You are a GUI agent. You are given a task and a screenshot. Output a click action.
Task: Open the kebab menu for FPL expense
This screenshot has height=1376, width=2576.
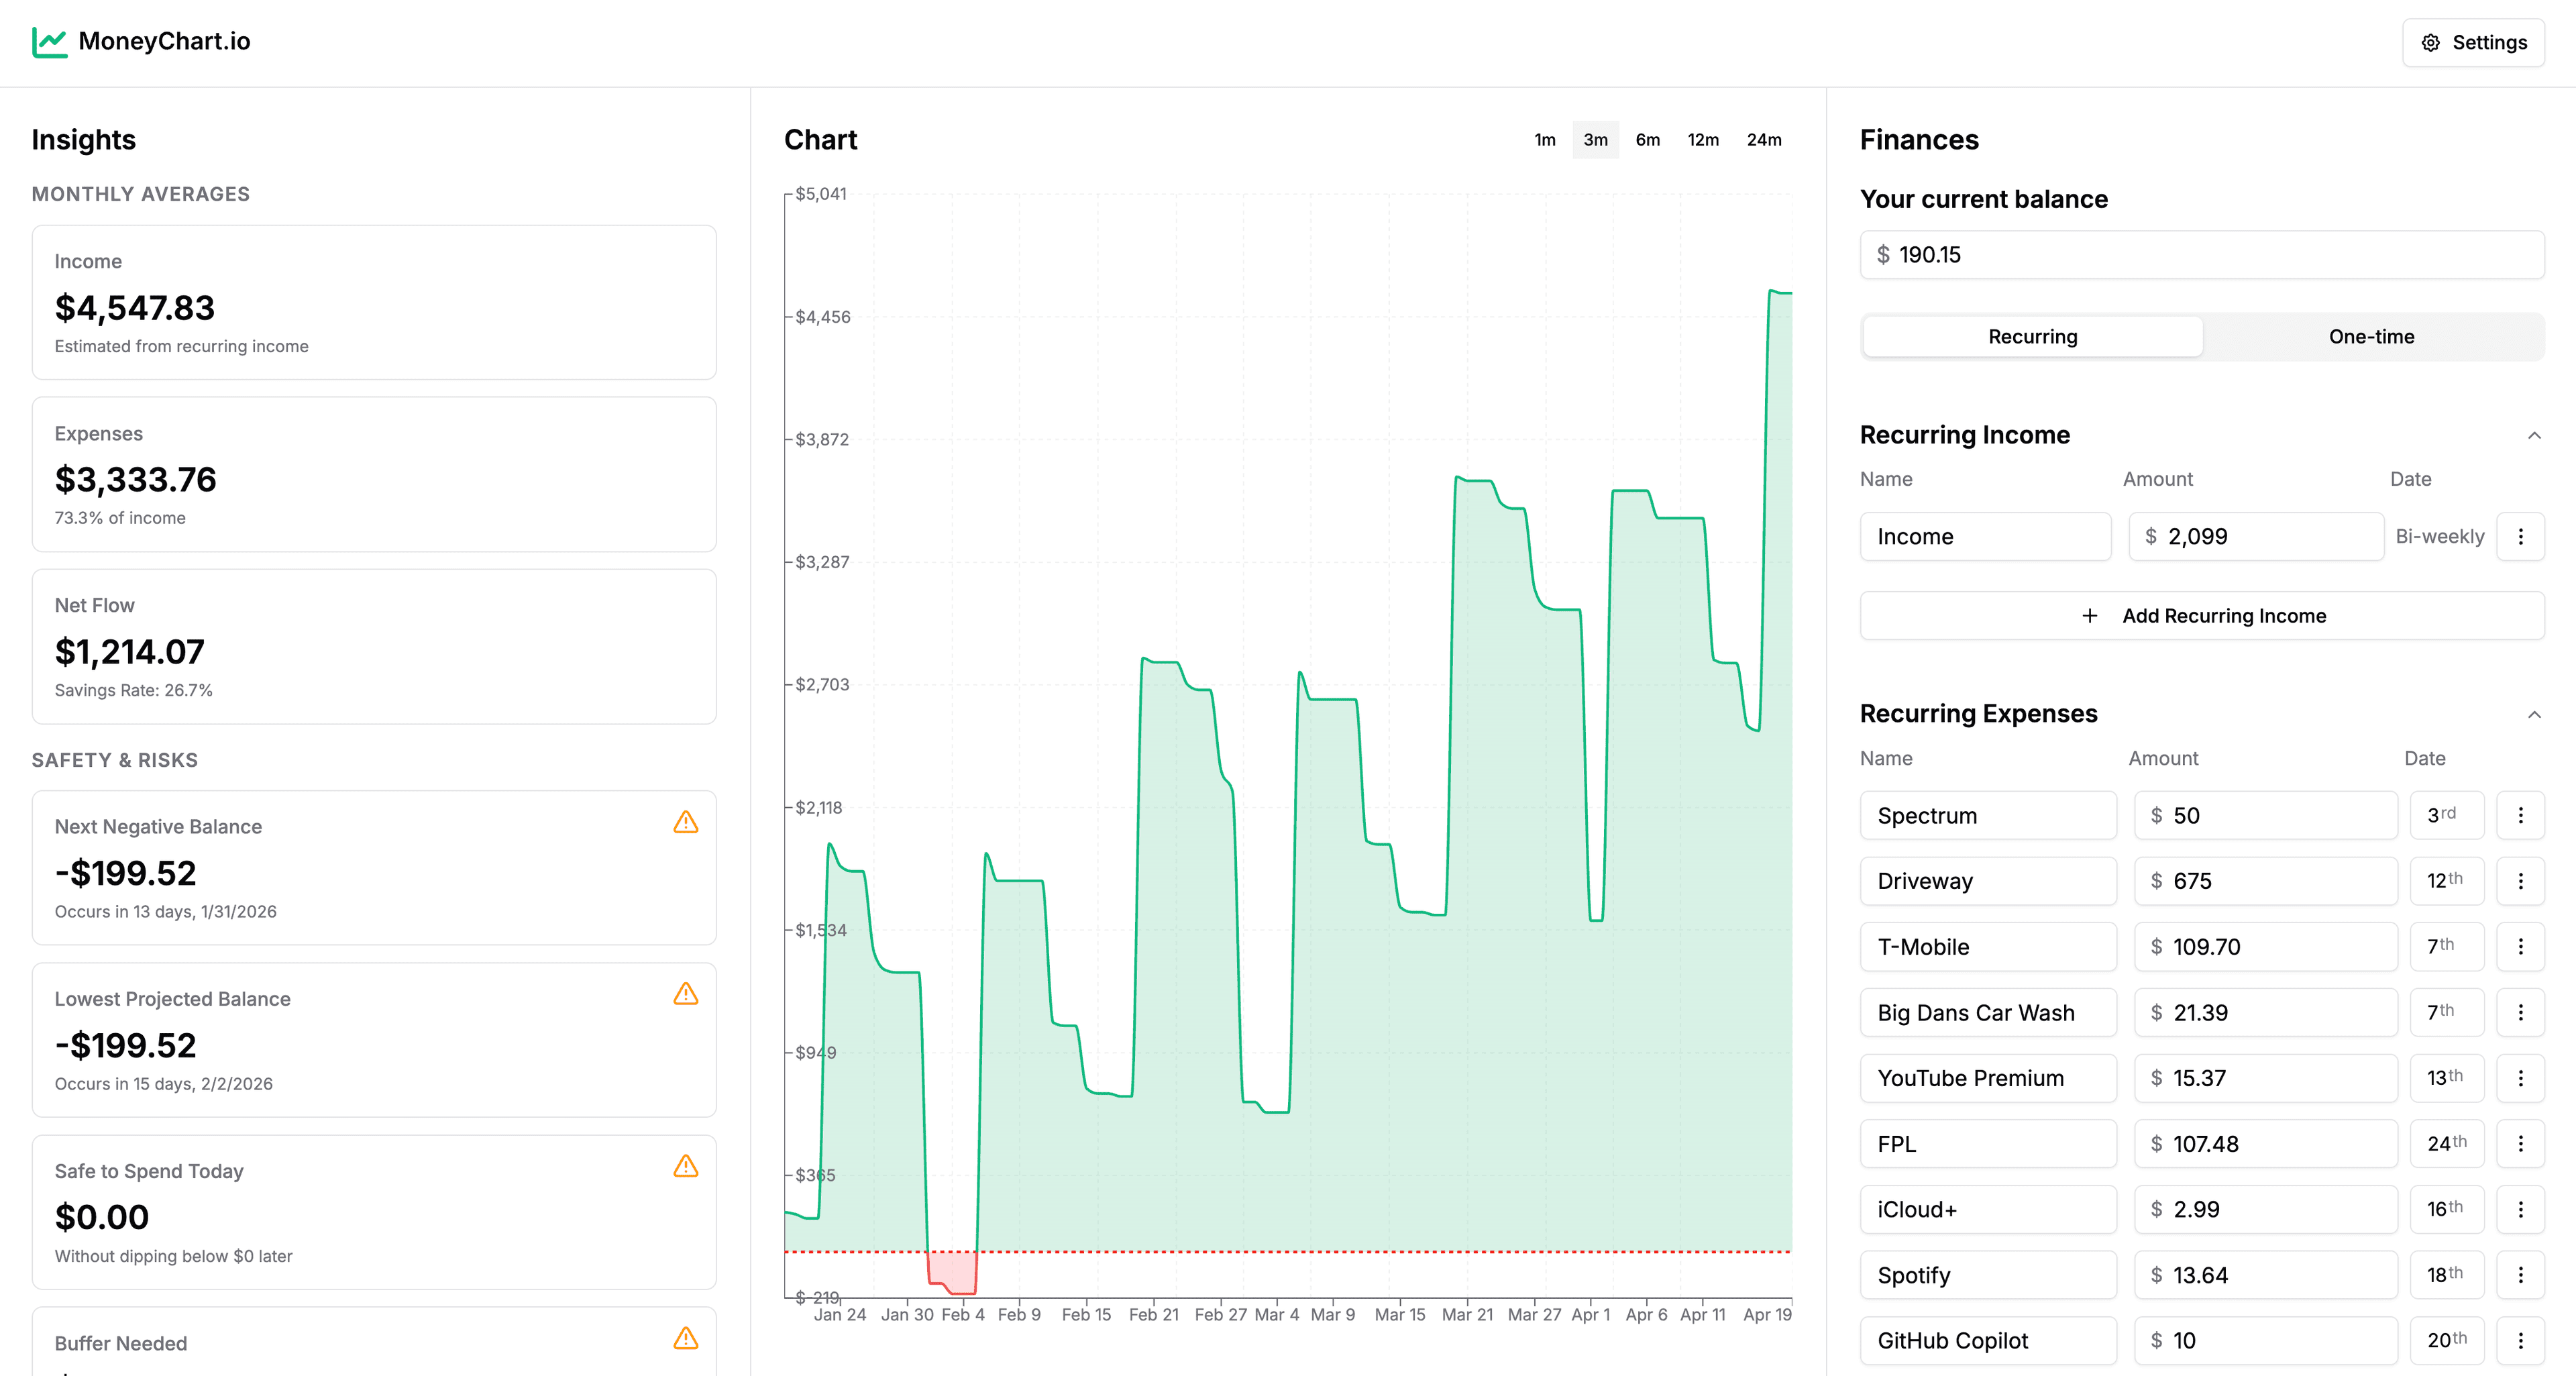click(2522, 1144)
